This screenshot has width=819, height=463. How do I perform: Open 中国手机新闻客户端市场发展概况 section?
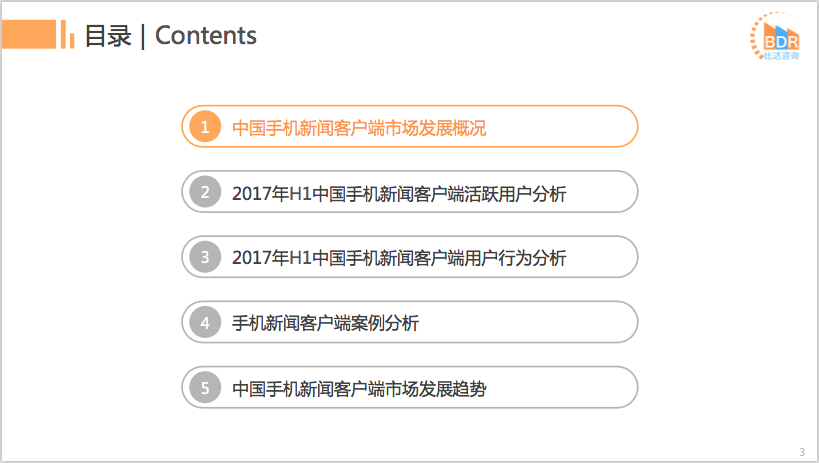pos(359,128)
